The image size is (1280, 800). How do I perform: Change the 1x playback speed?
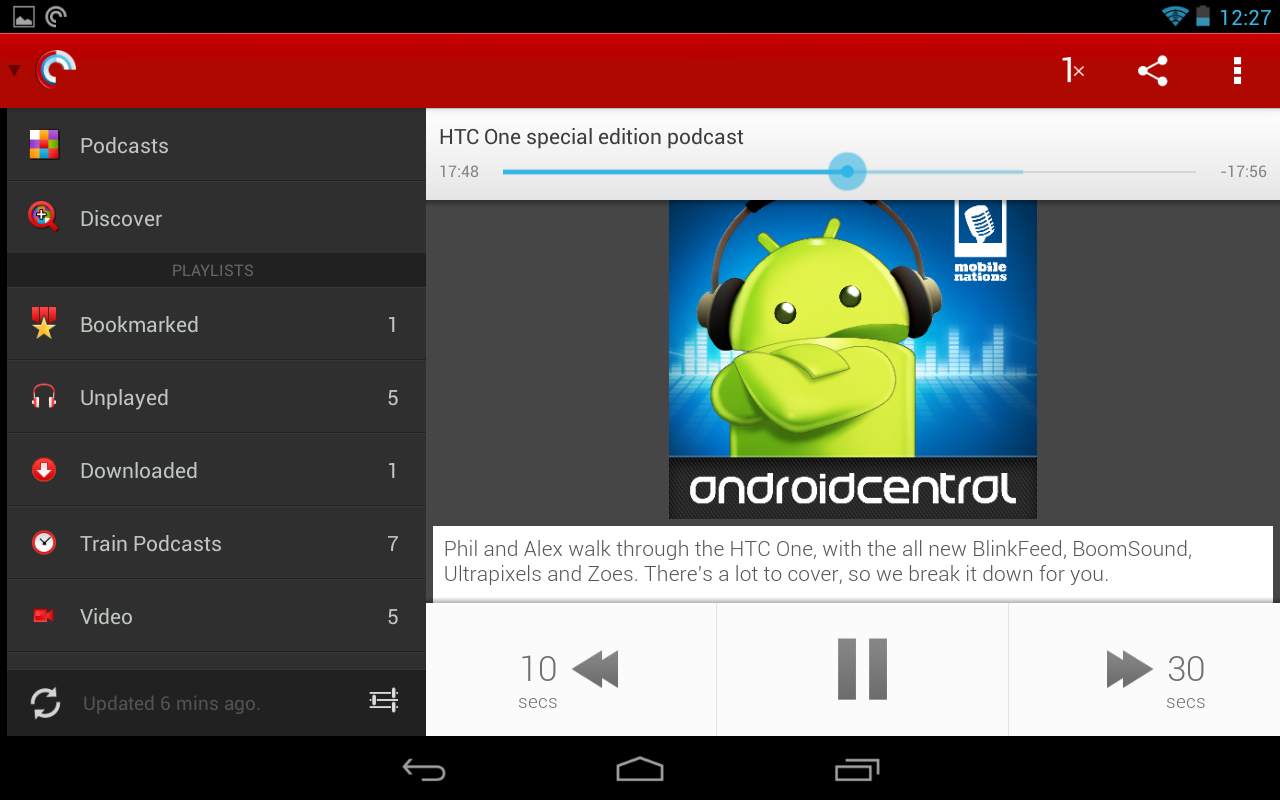1073,70
